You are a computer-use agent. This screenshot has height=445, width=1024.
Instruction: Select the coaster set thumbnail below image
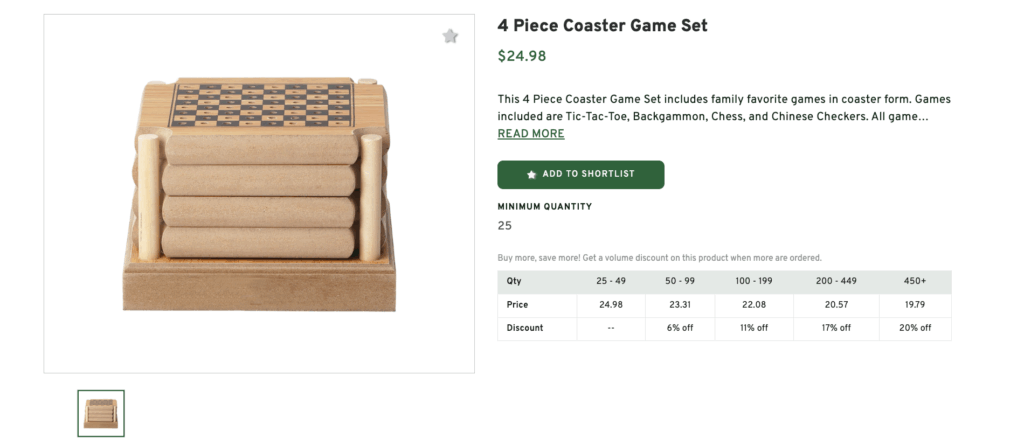(101, 413)
